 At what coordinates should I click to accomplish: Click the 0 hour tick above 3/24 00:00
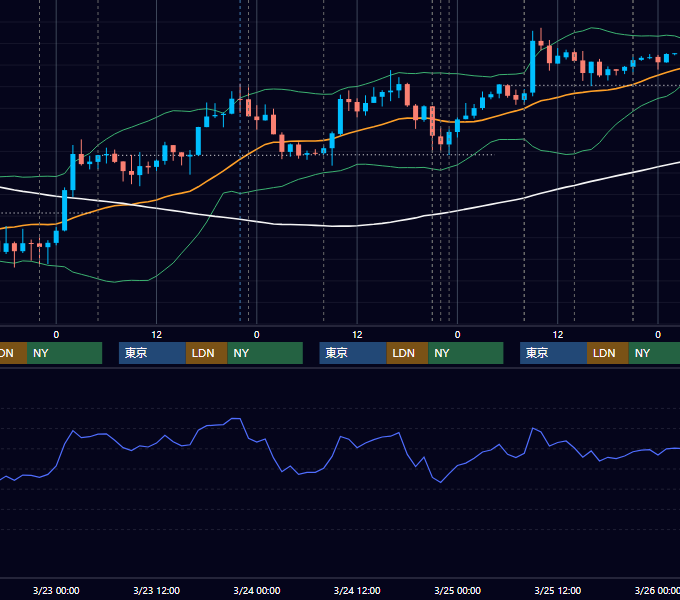coord(257,335)
